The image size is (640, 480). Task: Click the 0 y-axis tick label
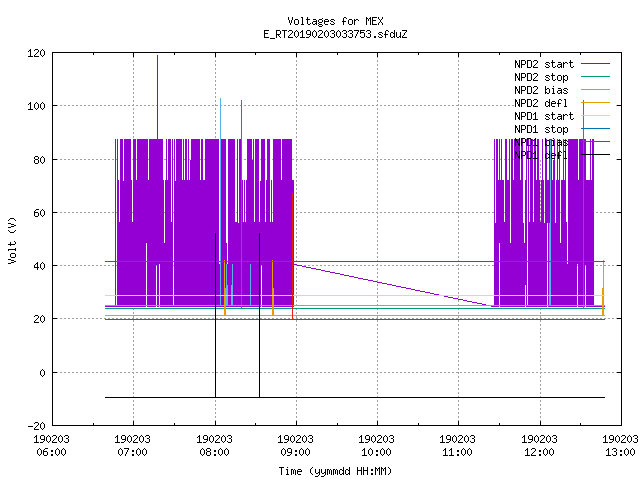pyautogui.click(x=42, y=373)
